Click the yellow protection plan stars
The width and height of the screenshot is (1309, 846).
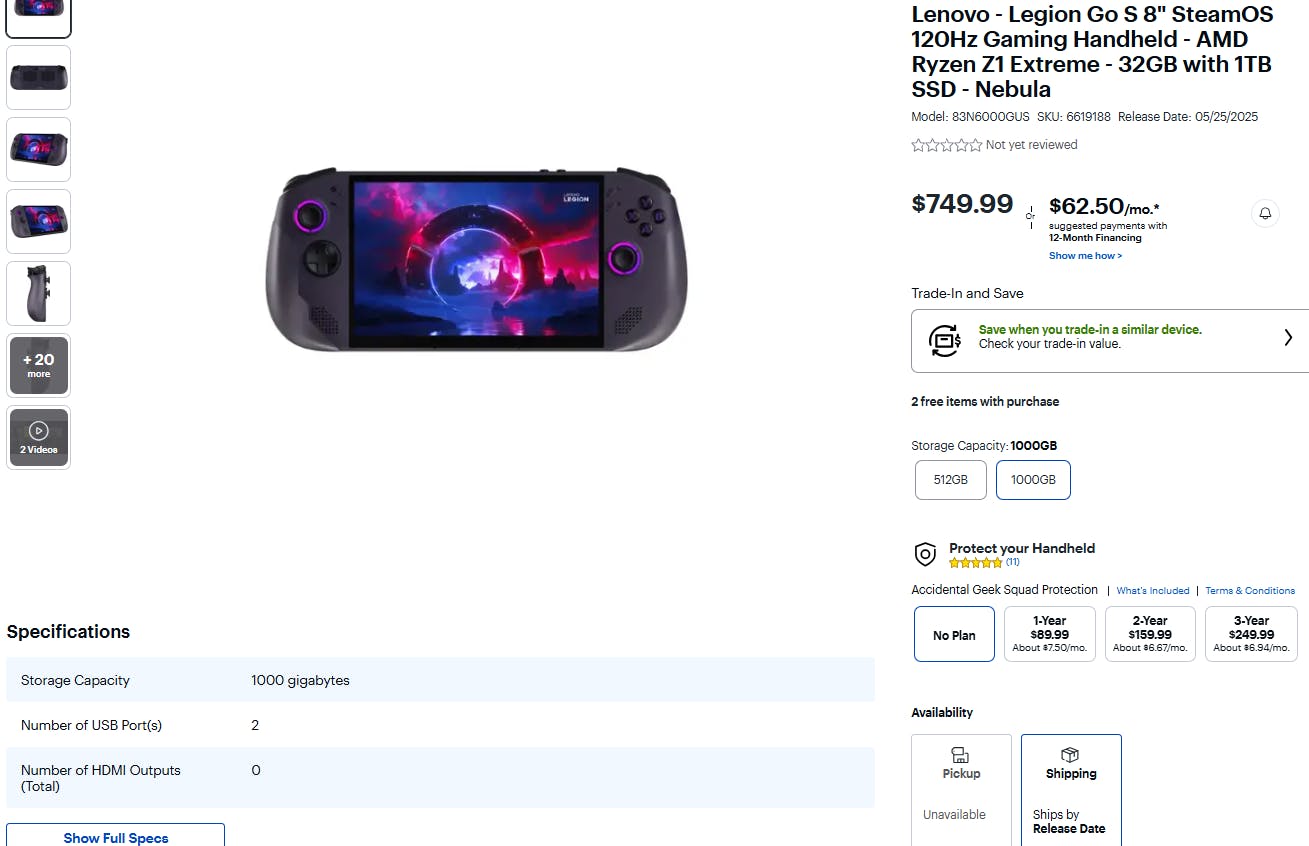[x=975, y=563]
